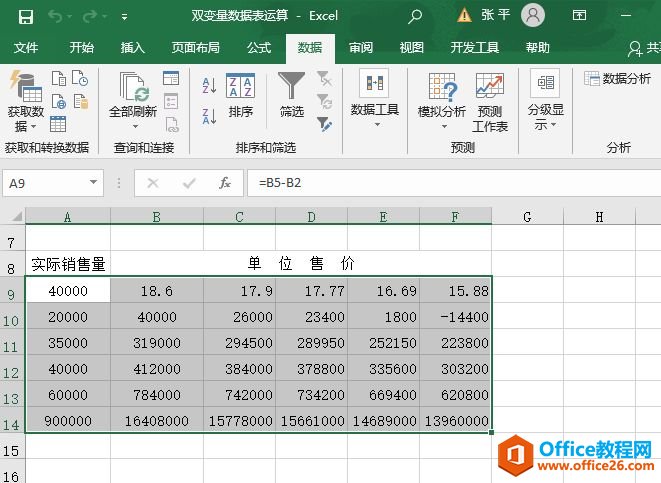Click the share person icon
The width and height of the screenshot is (661, 483).
pos(634,48)
